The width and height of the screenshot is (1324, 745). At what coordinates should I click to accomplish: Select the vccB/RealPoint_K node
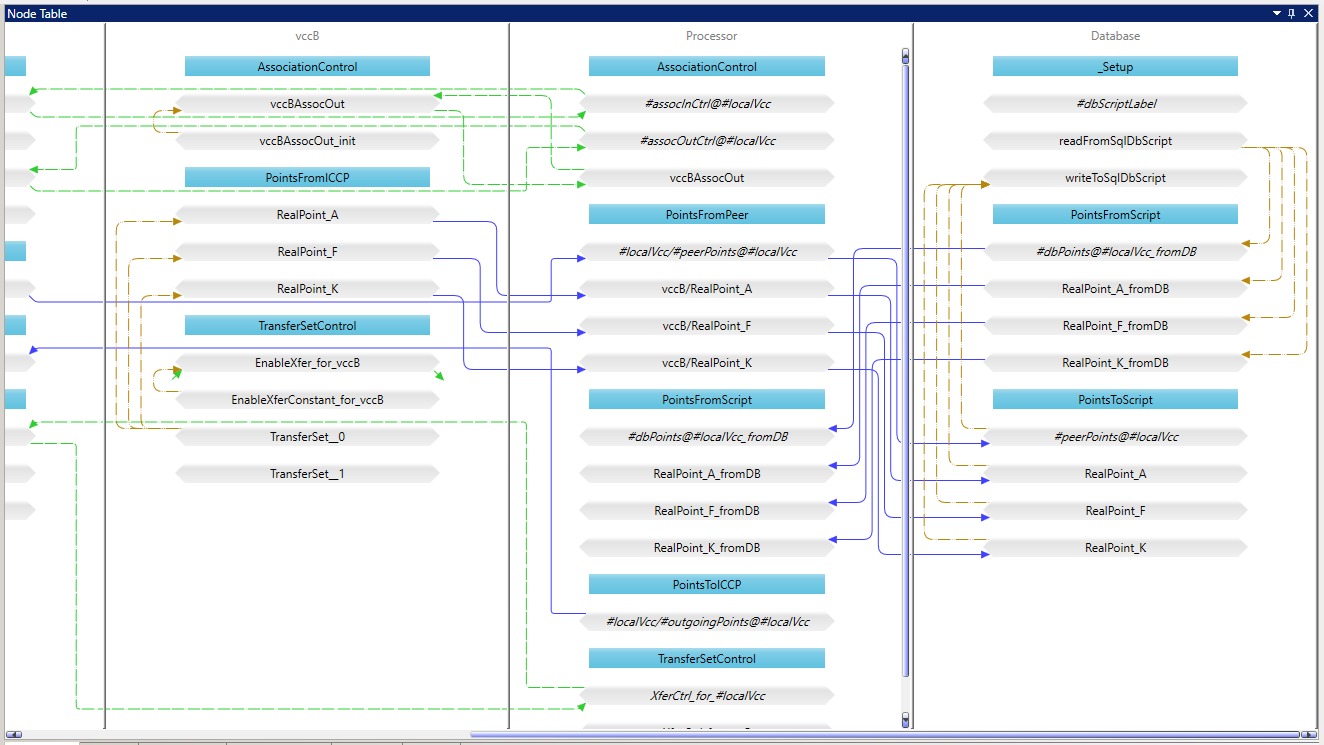[x=707, y=362]
